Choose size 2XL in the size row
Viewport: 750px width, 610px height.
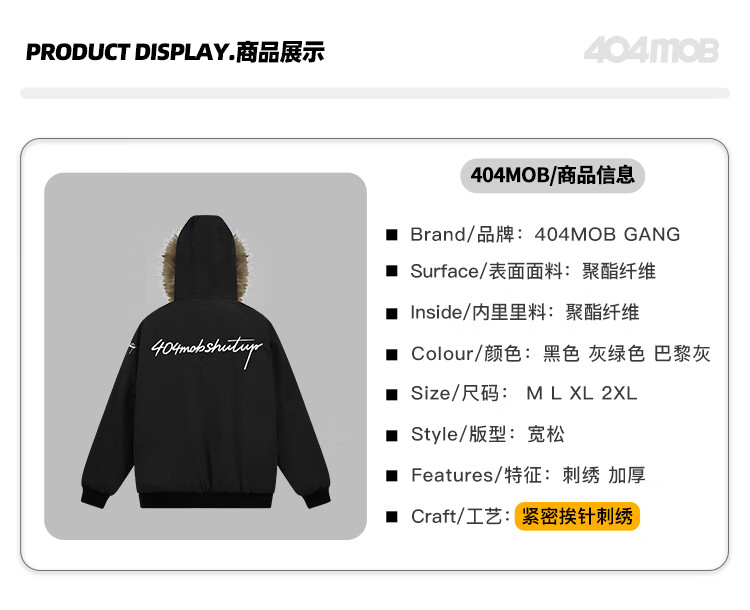click(619, 393)
